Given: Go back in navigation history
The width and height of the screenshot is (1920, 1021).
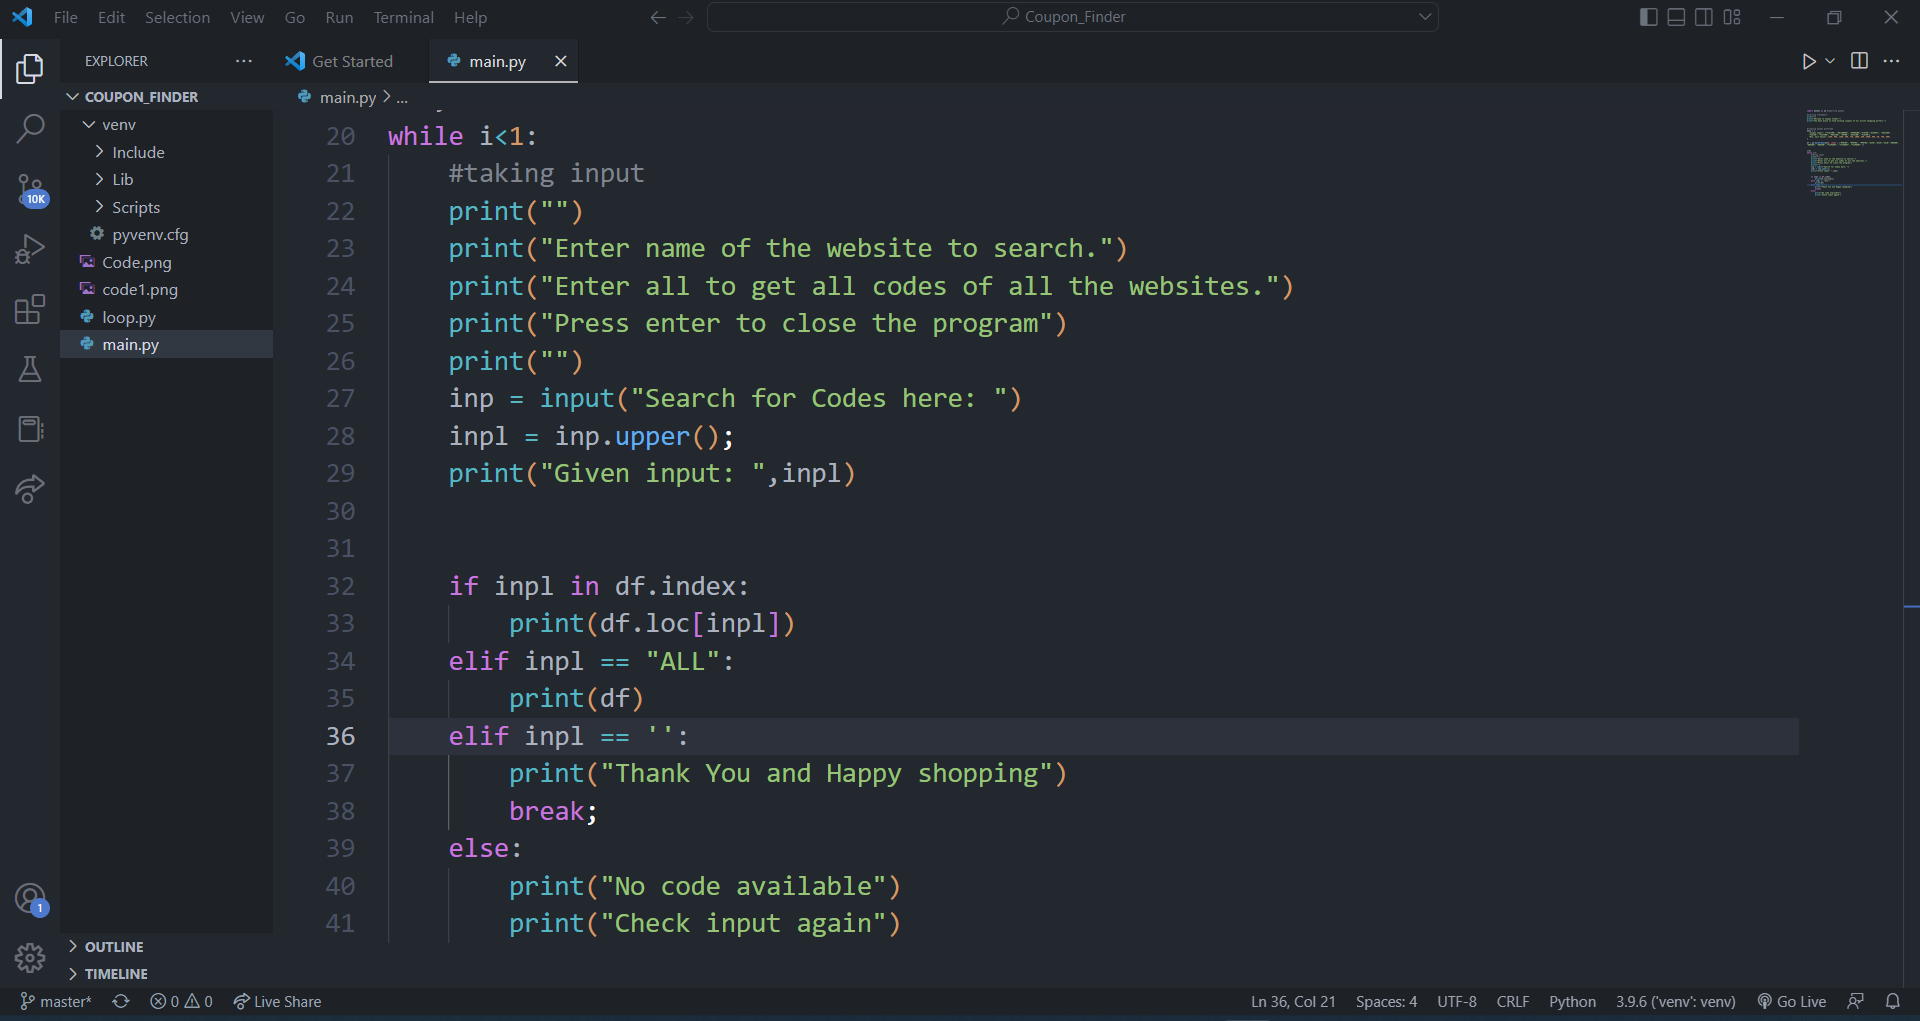Looking at the screenshot, I should (657, 17).
